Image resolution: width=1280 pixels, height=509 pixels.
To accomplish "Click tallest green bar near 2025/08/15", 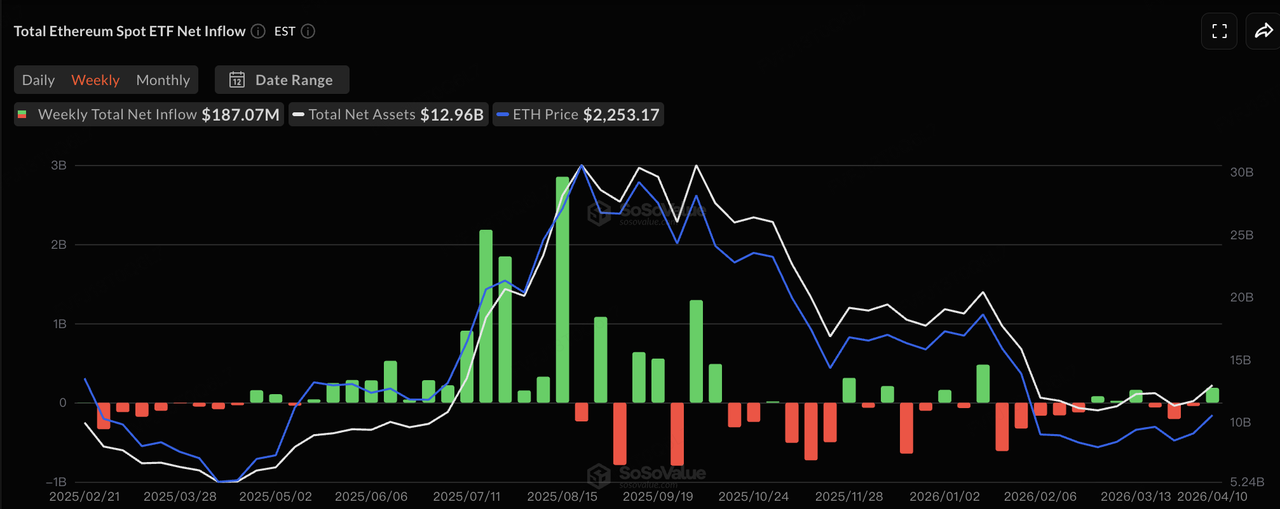I will point(562,289).
